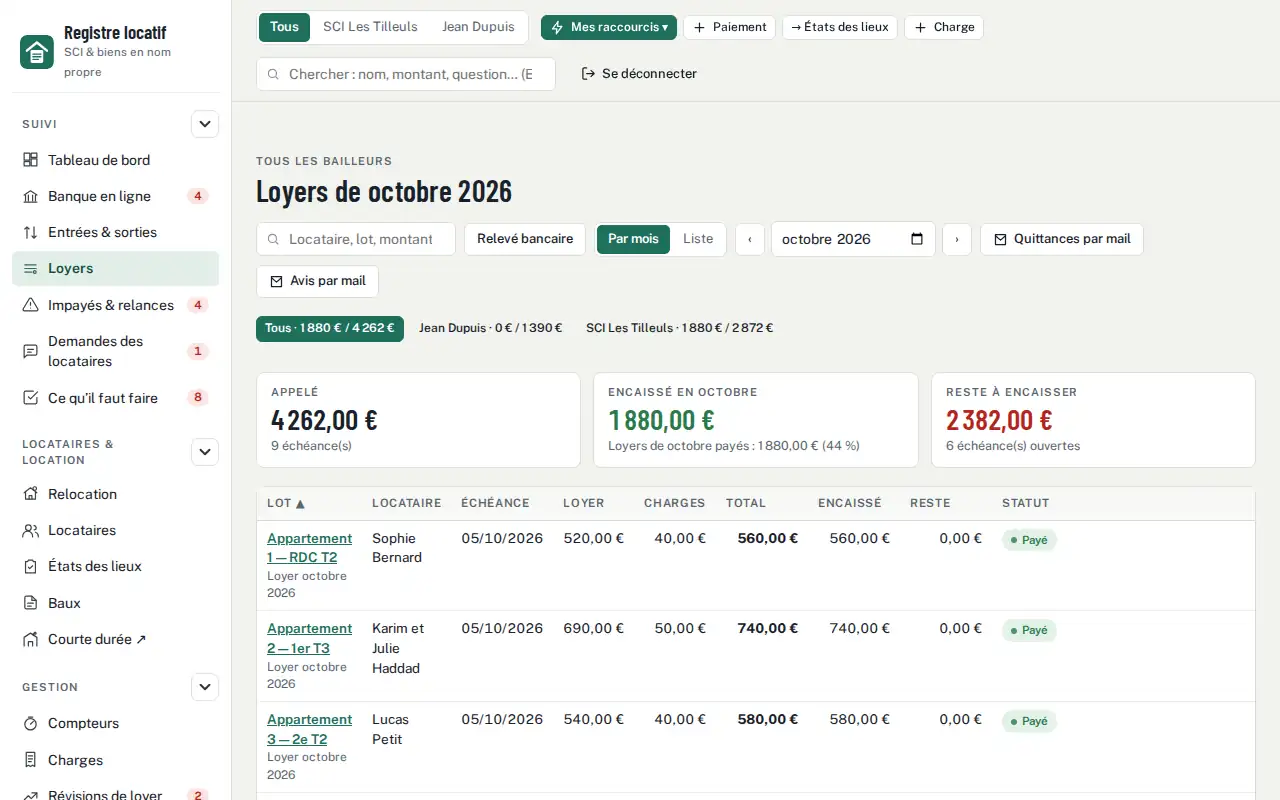This screenshot has height=800, width=1280.
Task: Click the Paiement shortcut button
Action: [x=730, y=27]
